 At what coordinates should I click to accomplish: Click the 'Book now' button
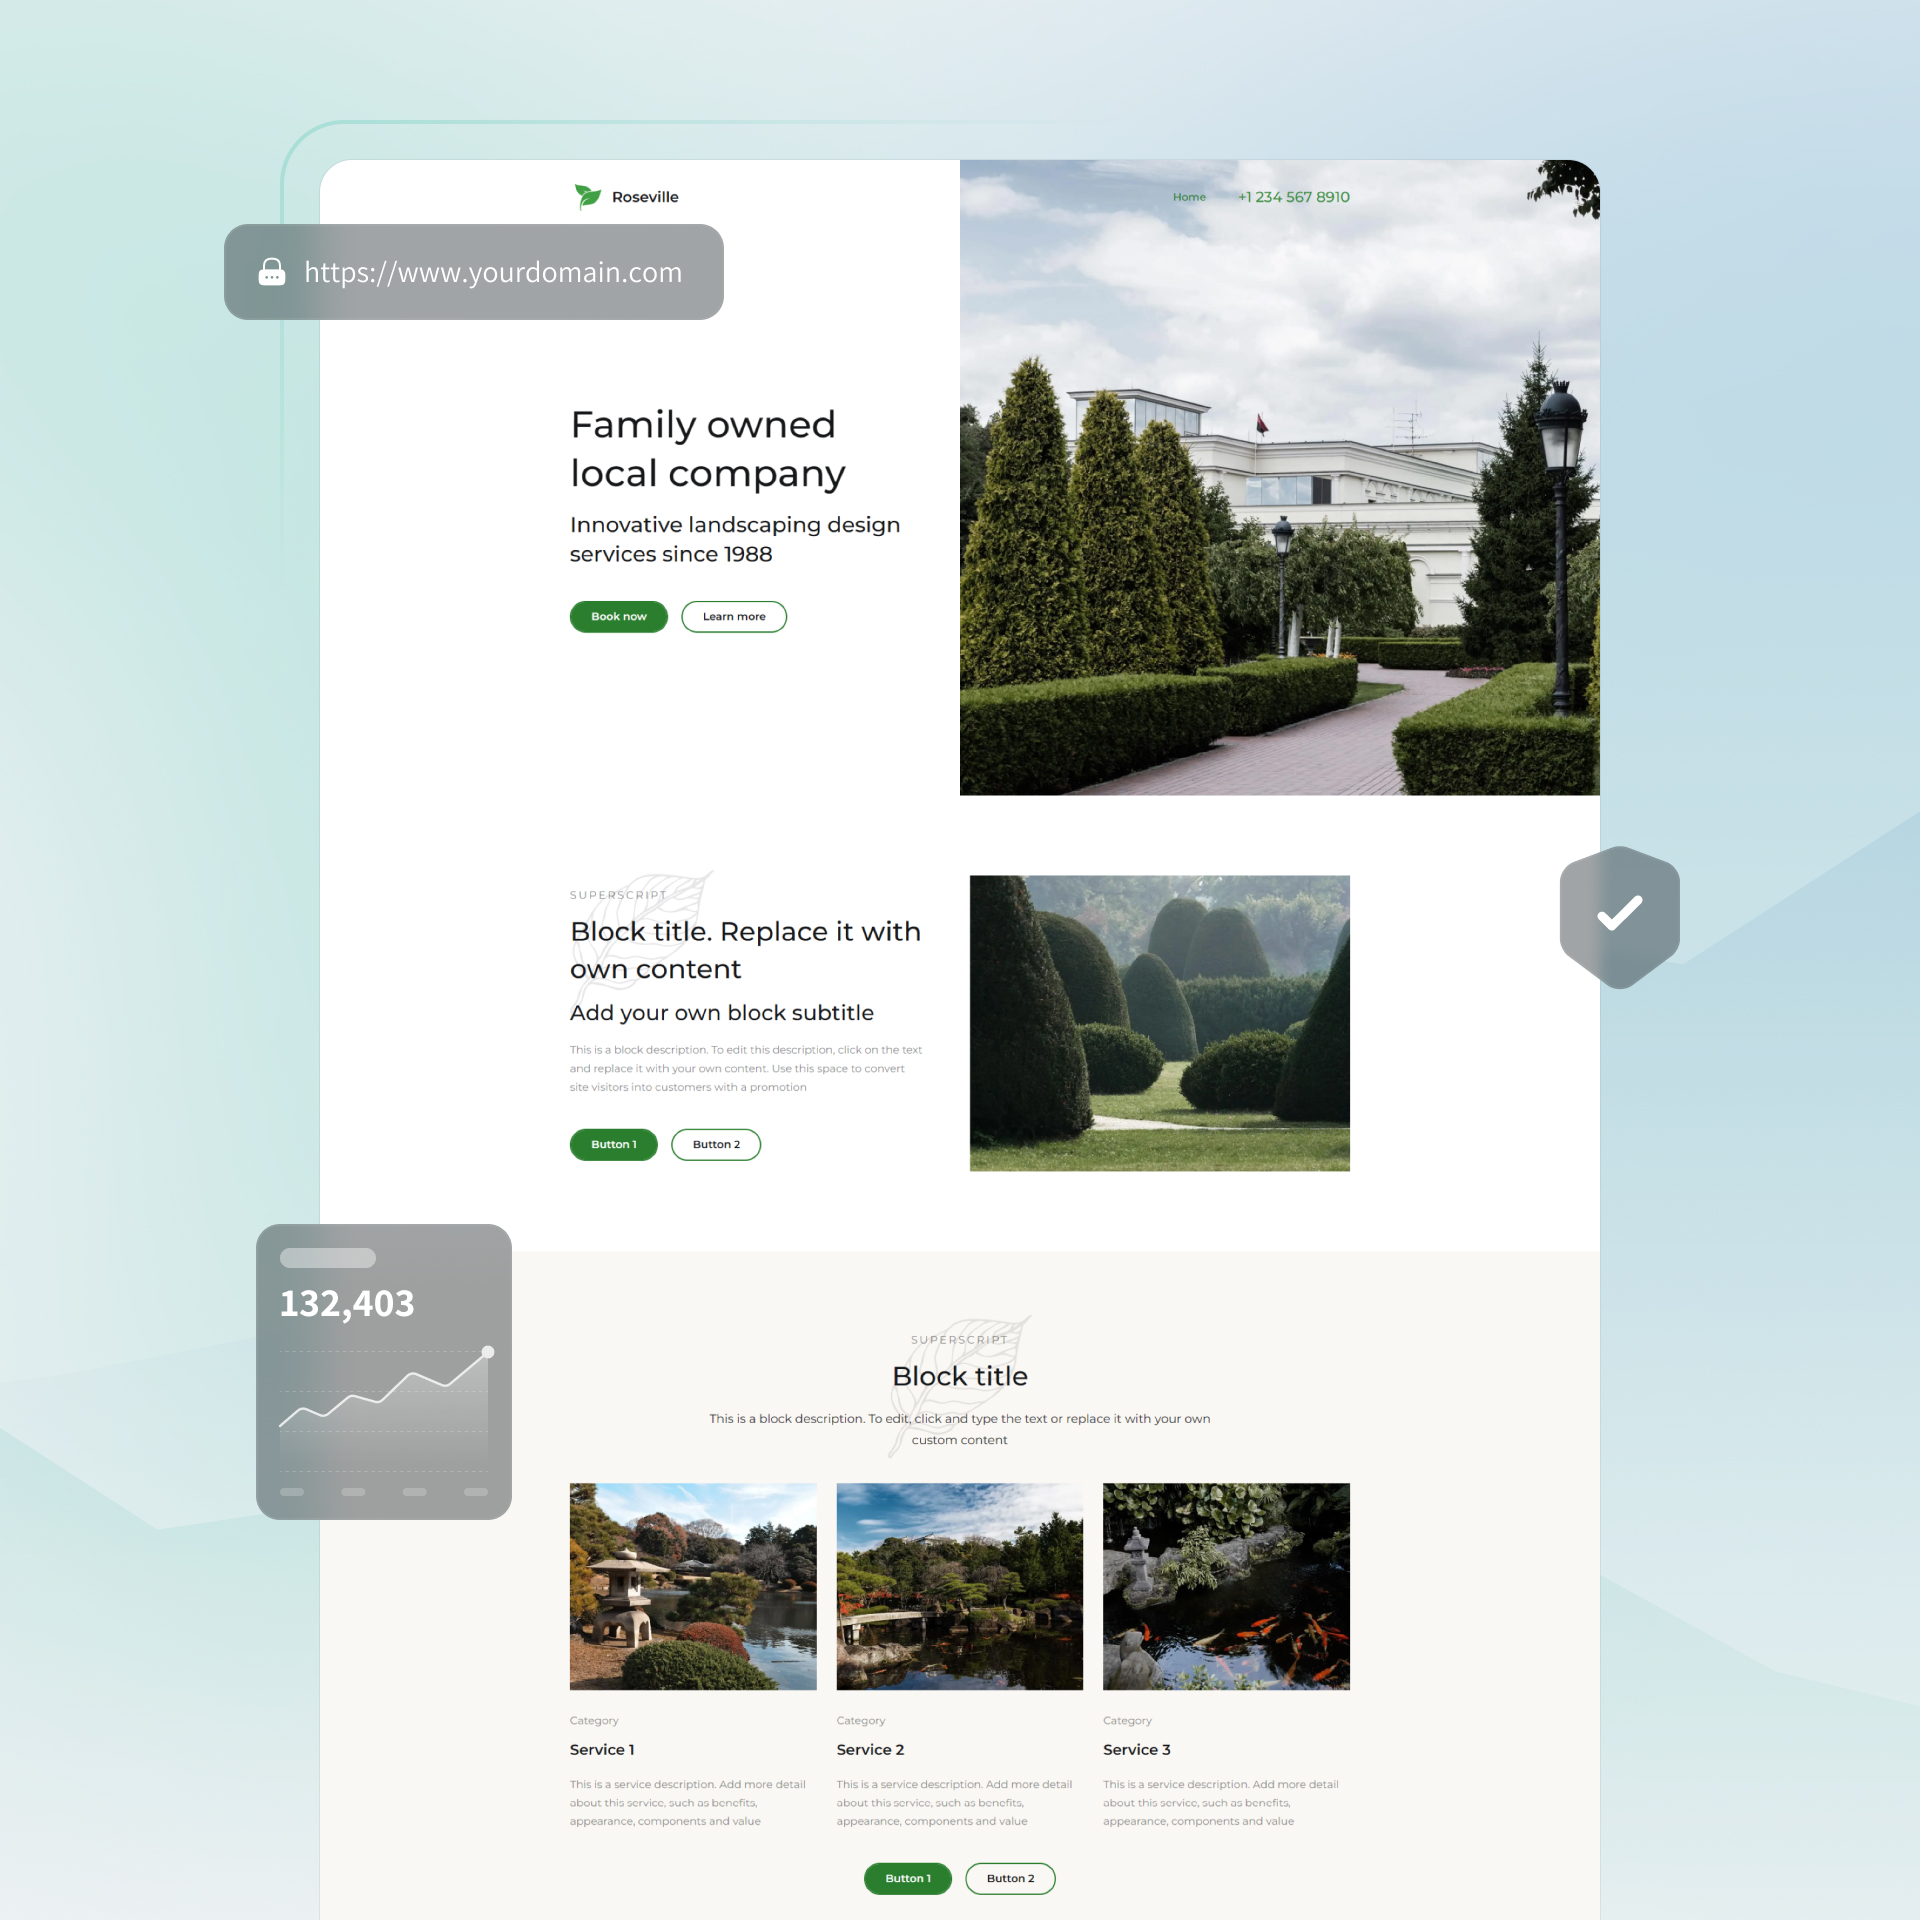(x=619, y=615)
